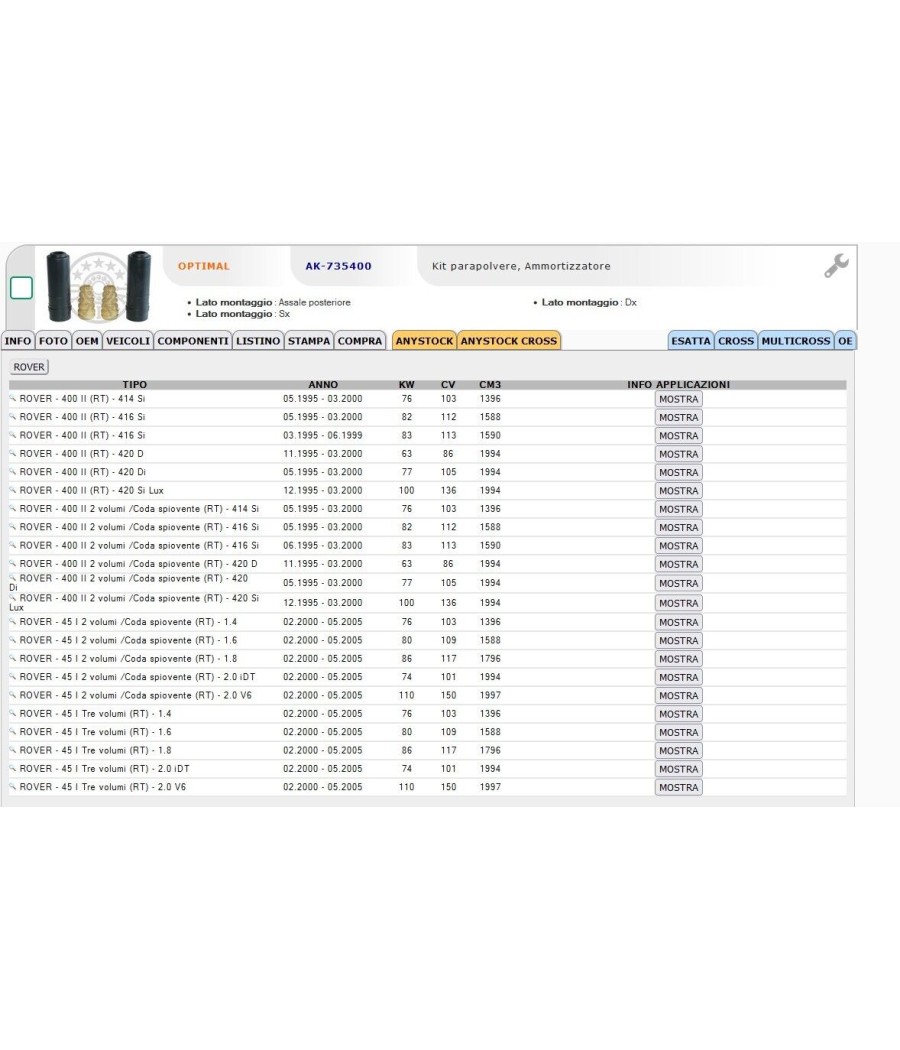
Task: Click the AK-735400 part number
Action: click(x=338, y=266)
